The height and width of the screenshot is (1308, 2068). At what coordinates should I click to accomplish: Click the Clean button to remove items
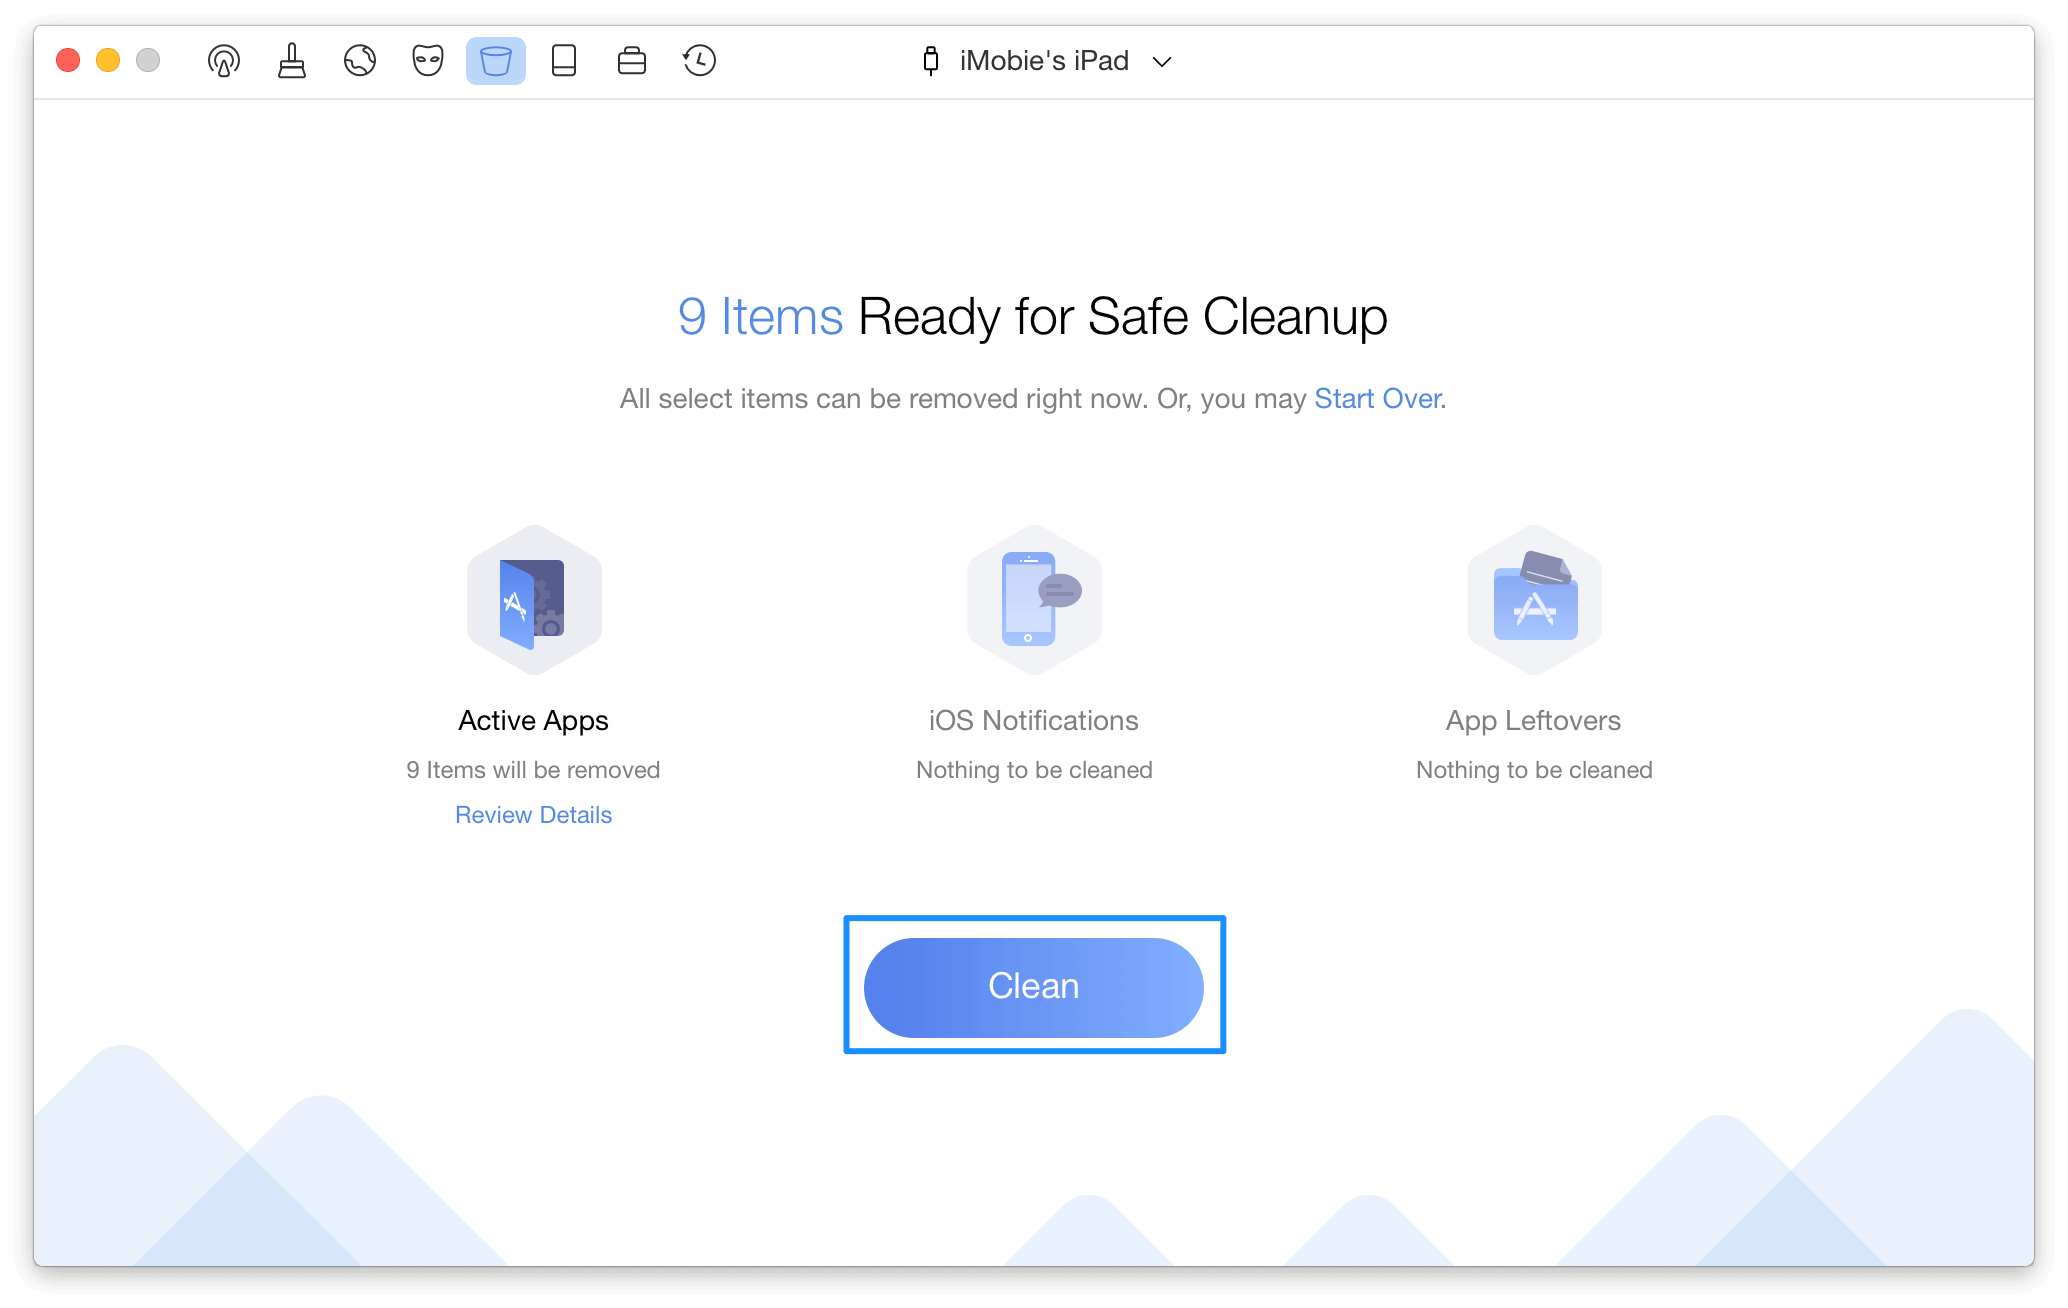point(1033,986)
